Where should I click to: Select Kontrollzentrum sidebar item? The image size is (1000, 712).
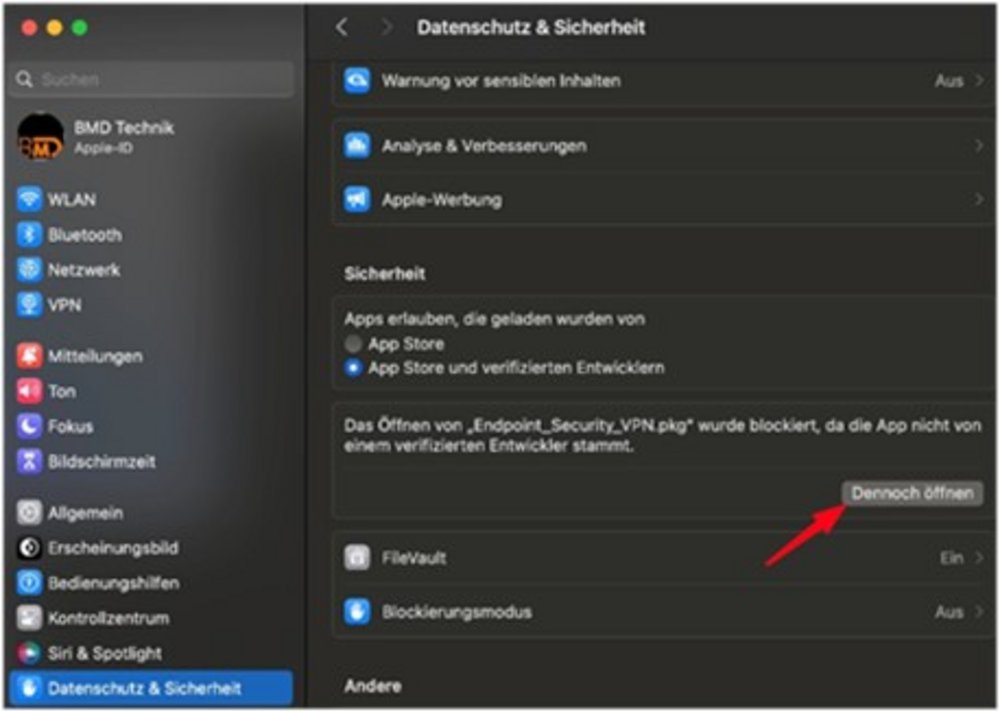tap(107, 618)
